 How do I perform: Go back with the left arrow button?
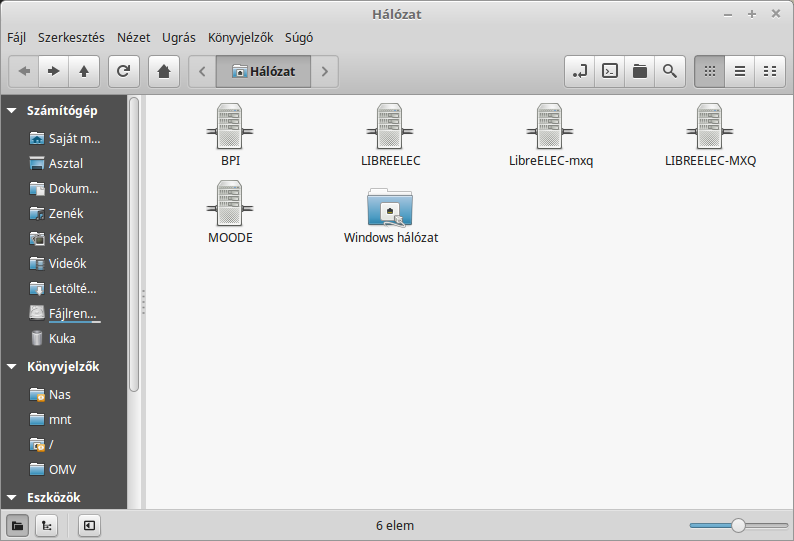(x=24, y=71)
